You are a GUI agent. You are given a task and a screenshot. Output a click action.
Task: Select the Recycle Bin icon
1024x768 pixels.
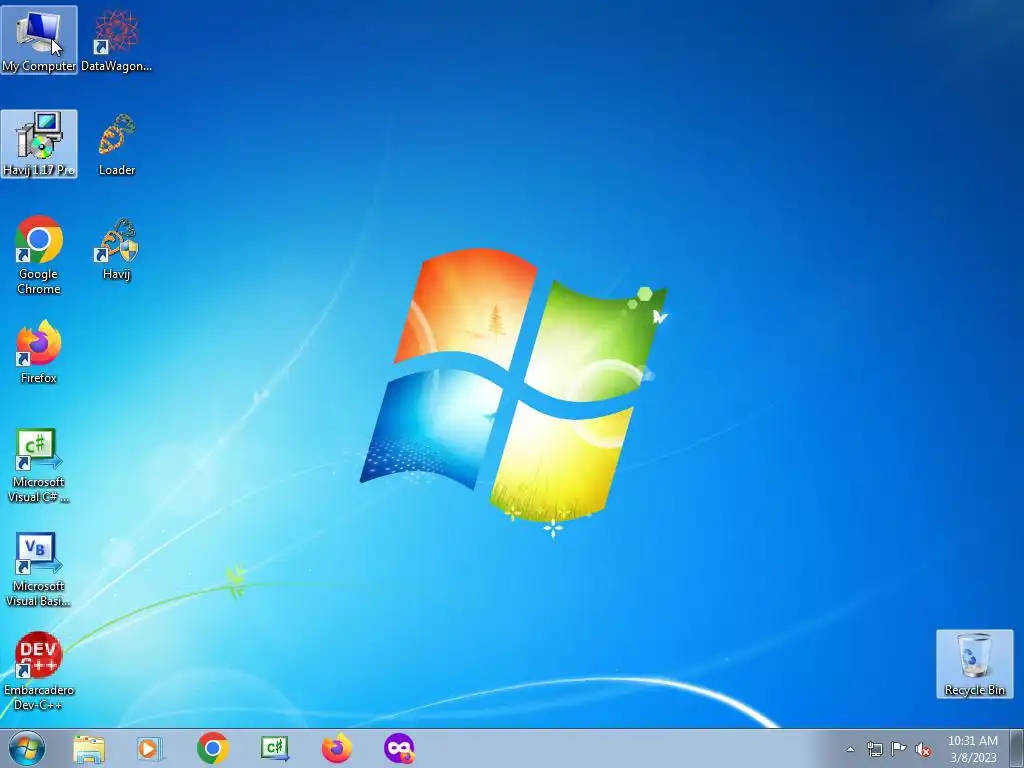974,664
